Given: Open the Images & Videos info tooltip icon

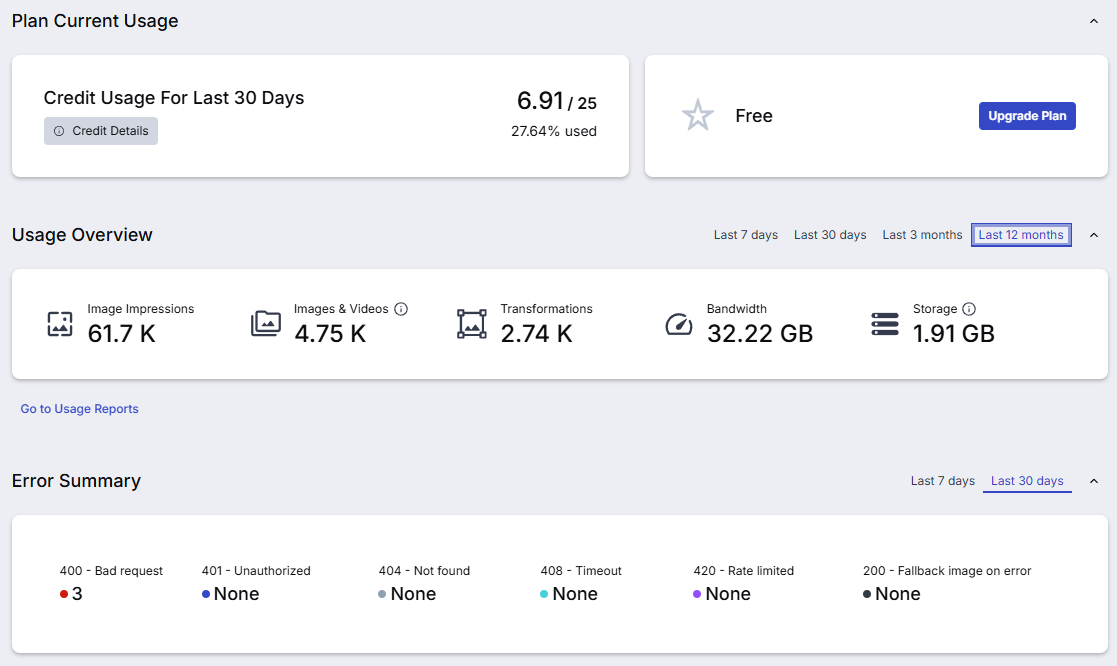Looking at the screenshot, I should click(x=401, y=309).
